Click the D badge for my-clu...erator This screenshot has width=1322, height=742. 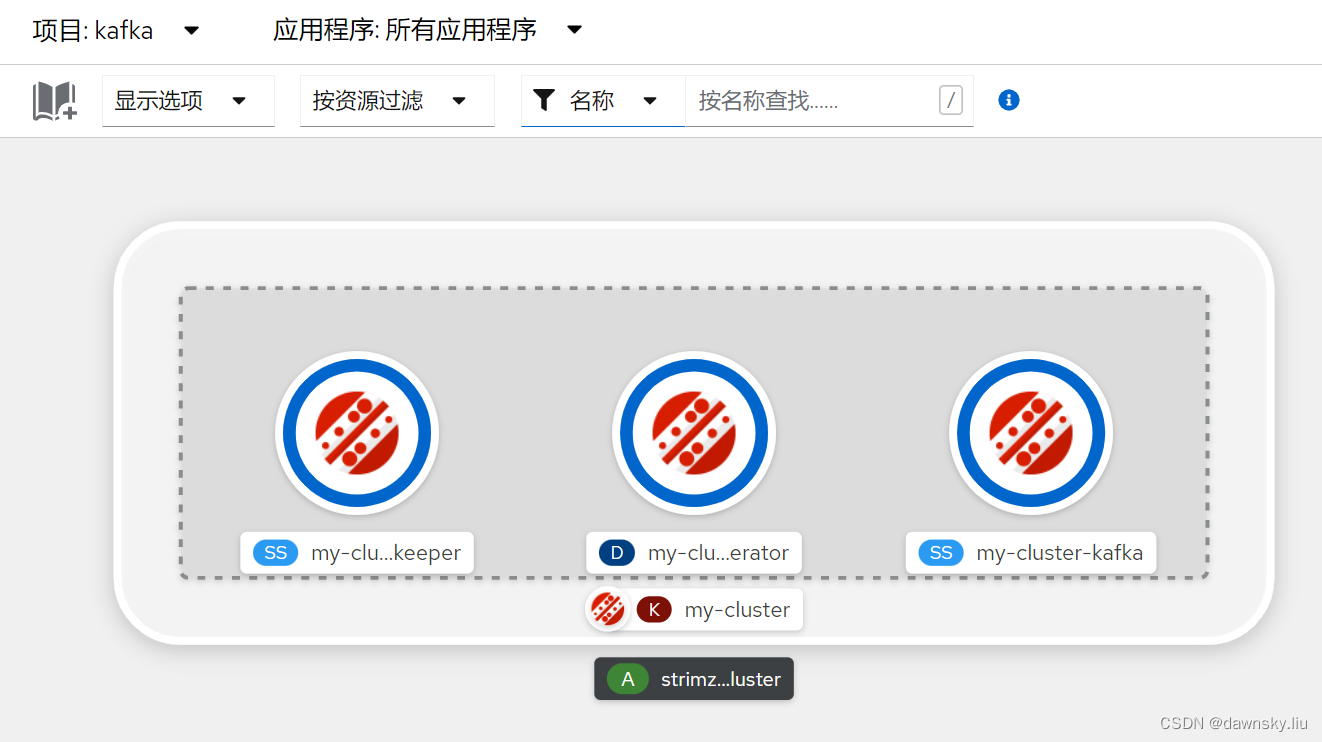[617, 553]
